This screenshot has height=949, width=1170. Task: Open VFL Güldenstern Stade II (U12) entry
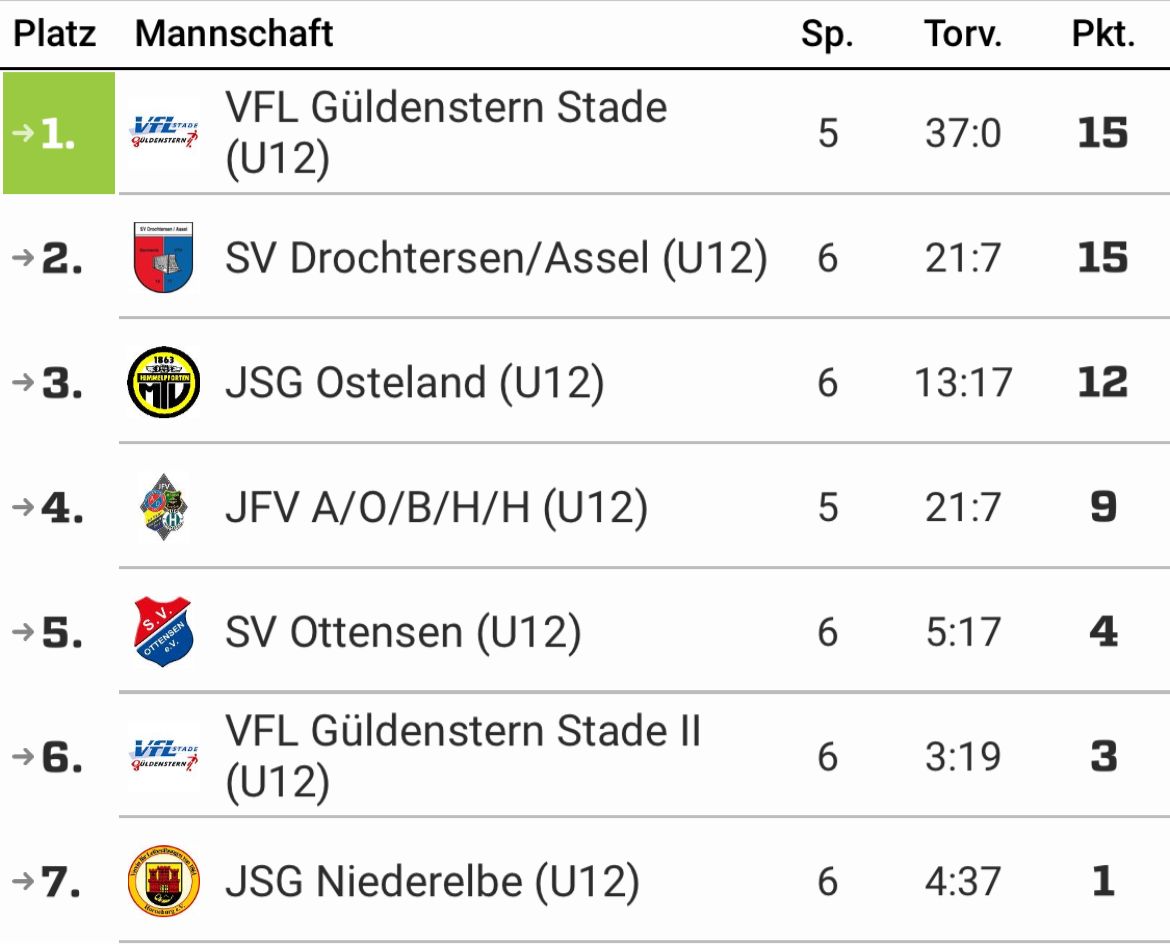[x=463, y=756]
